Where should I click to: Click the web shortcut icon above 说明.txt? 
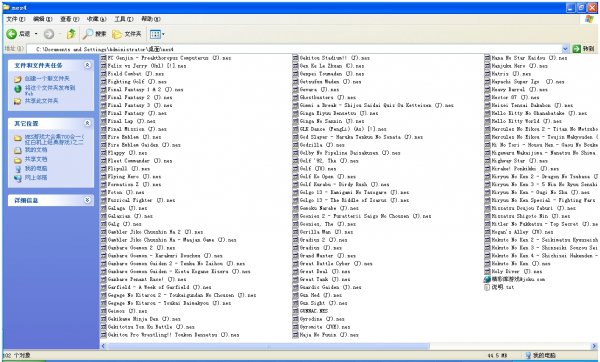(487, 279)
